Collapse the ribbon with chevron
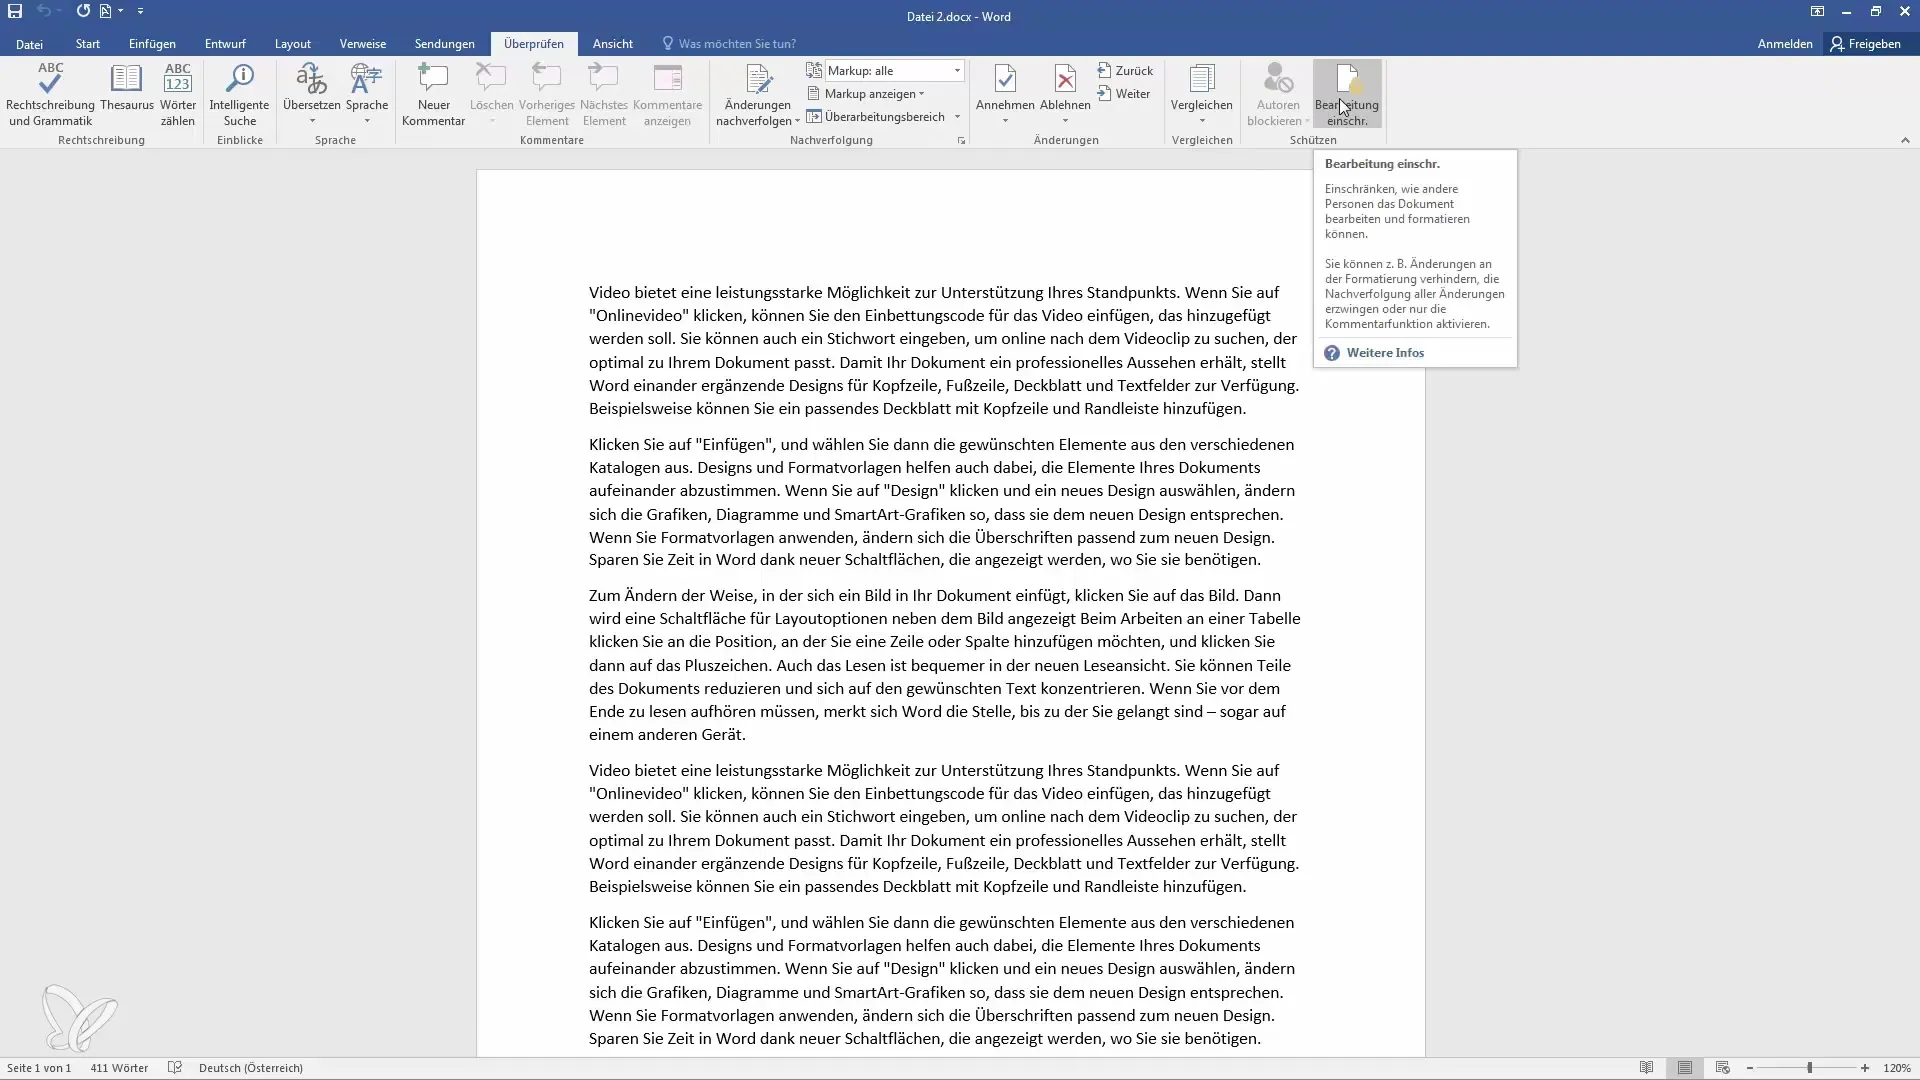 (x=1905, y=141)
